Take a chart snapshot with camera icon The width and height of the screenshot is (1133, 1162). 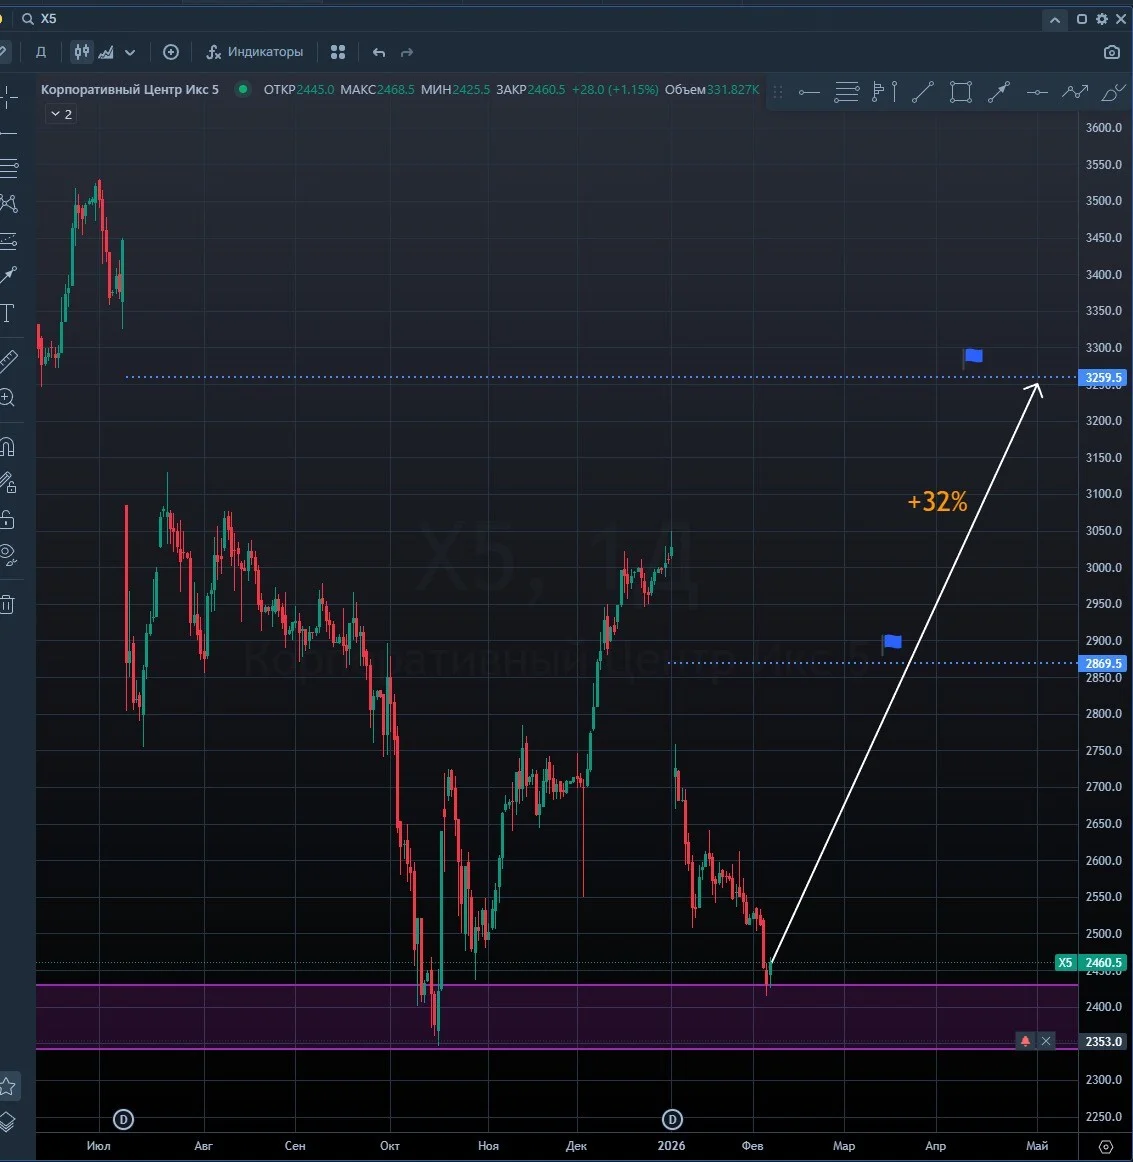point(1112,53)
